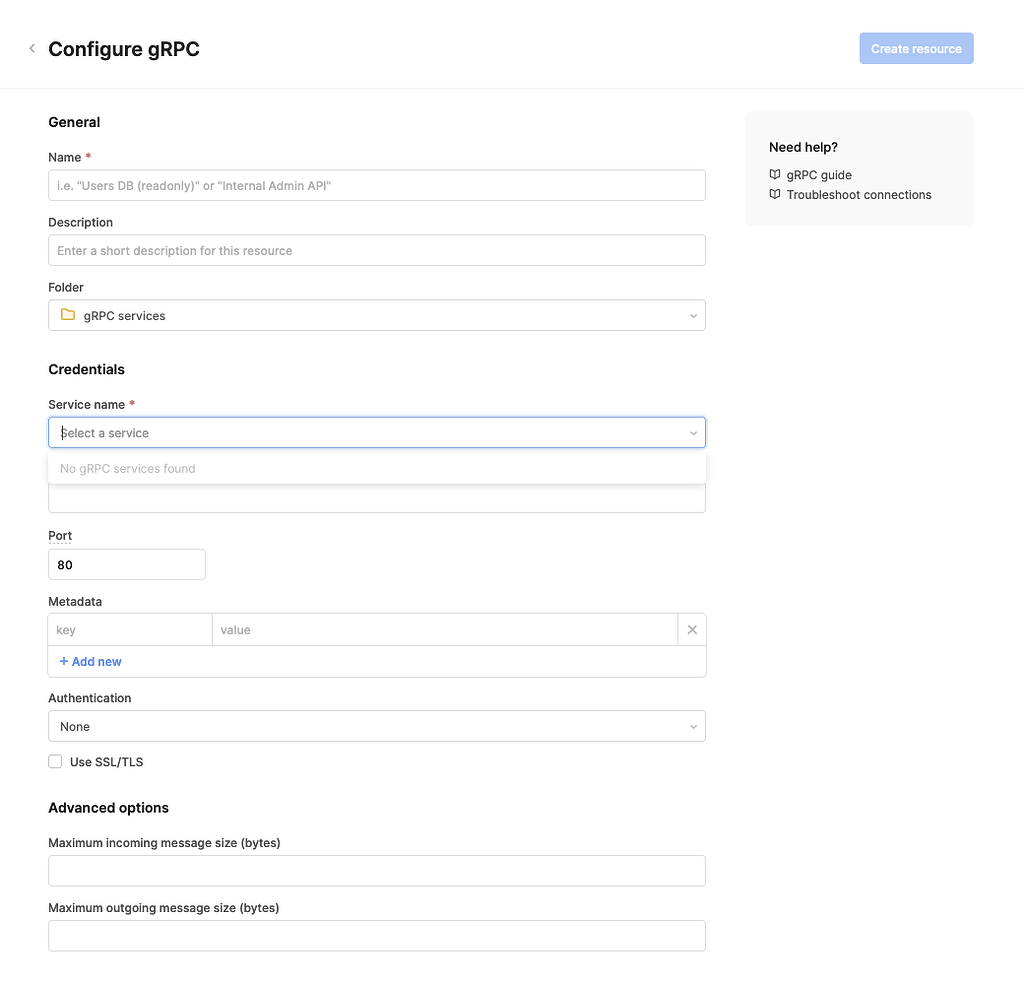Open the Authentication dropdown showing None
Image resolution: width=1024 pixels, height=984 pixels.
(377, 726)
